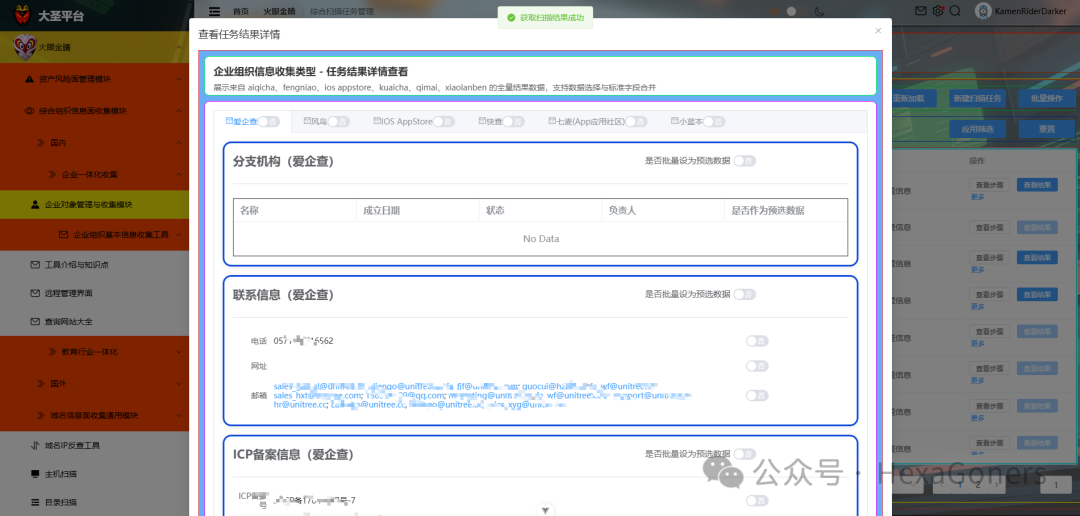
Task: Open the settings gear icon in header
Action: 937,11
